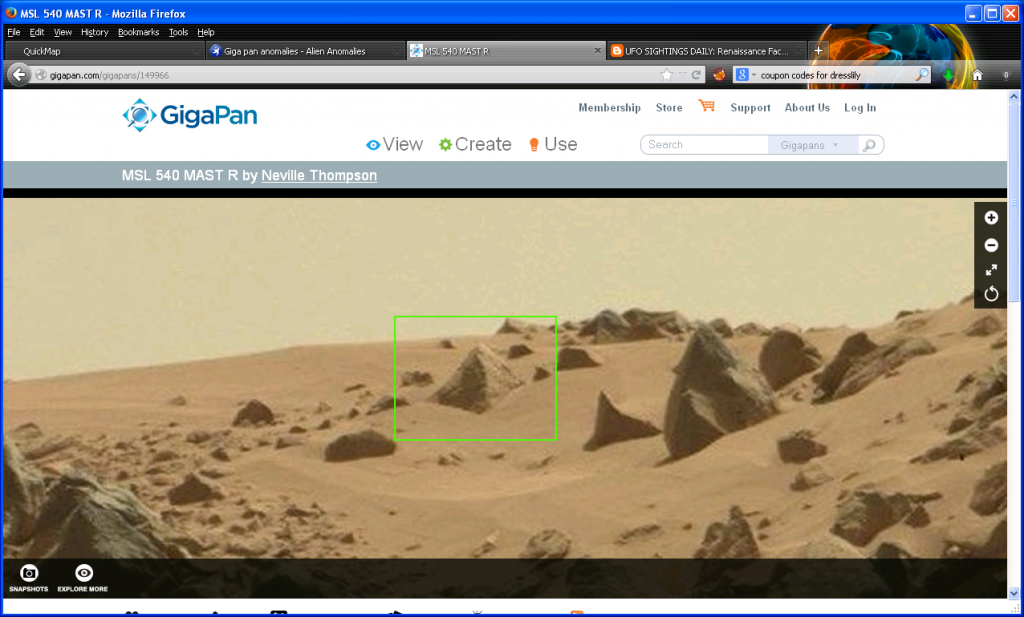Enter fullscreen view of the panorama
The width and height of the screenshot is (1024, 617).
(x=991, y=270)
